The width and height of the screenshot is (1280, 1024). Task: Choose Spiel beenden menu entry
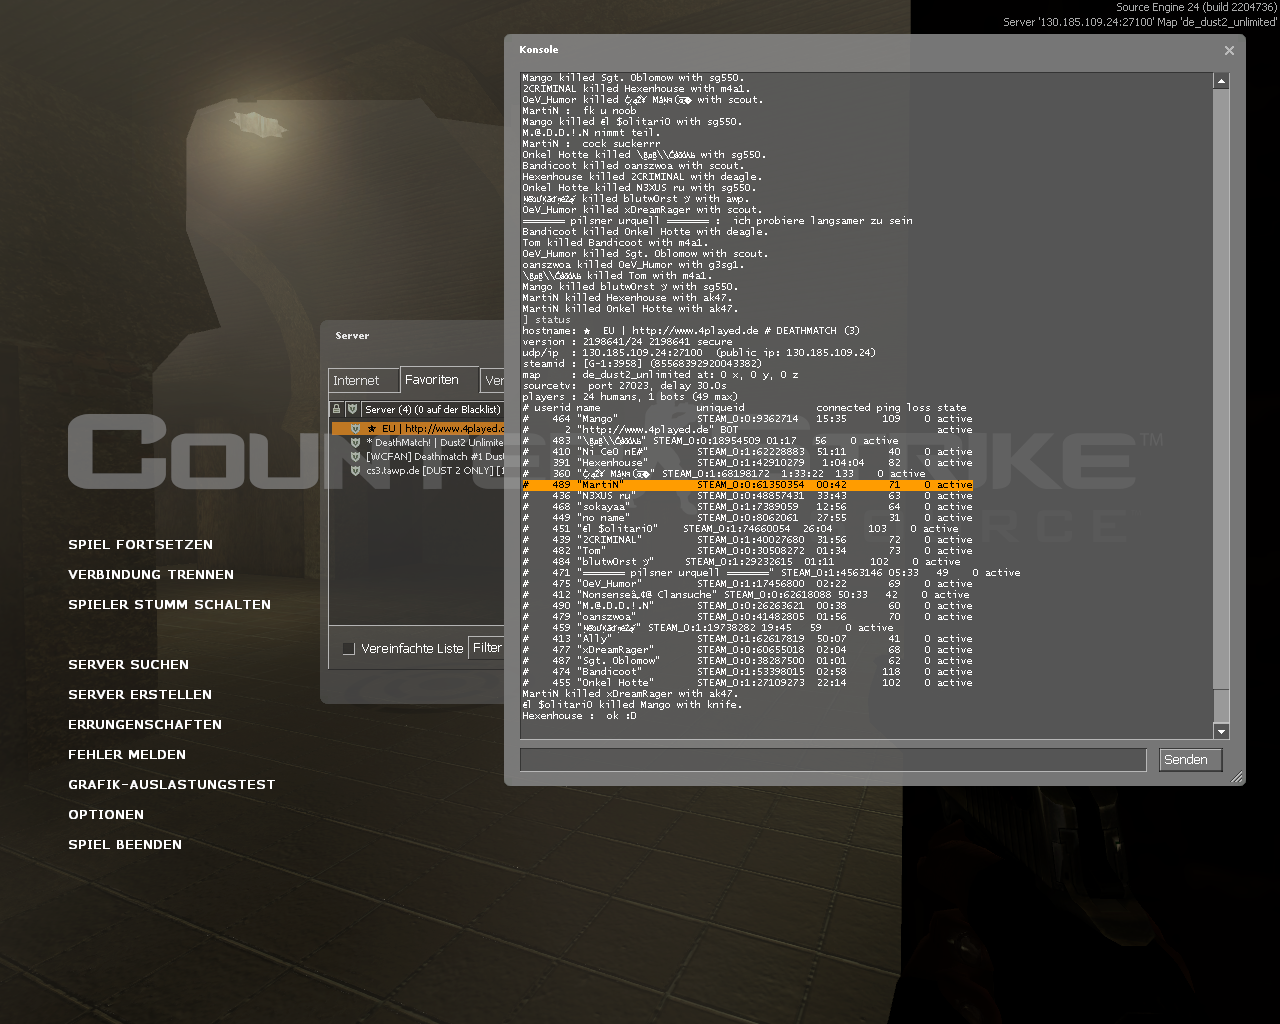[x=125, y=845]
